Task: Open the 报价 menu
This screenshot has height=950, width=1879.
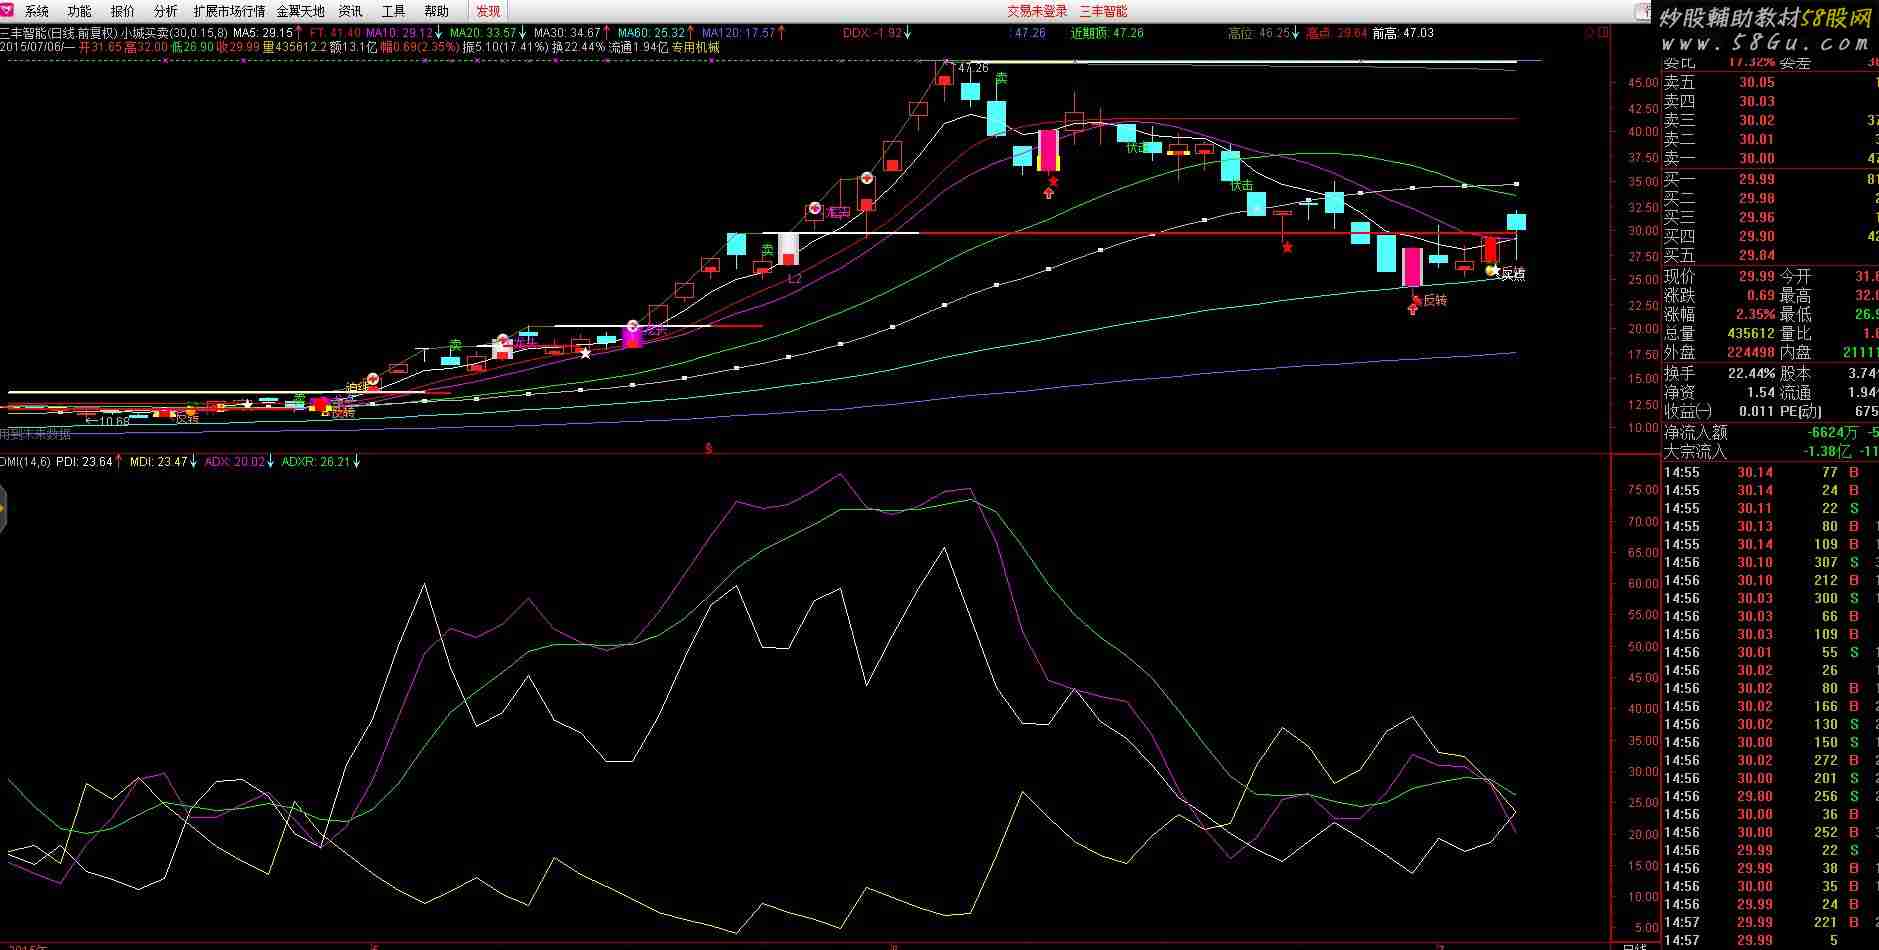Action: tap(122, 11)
